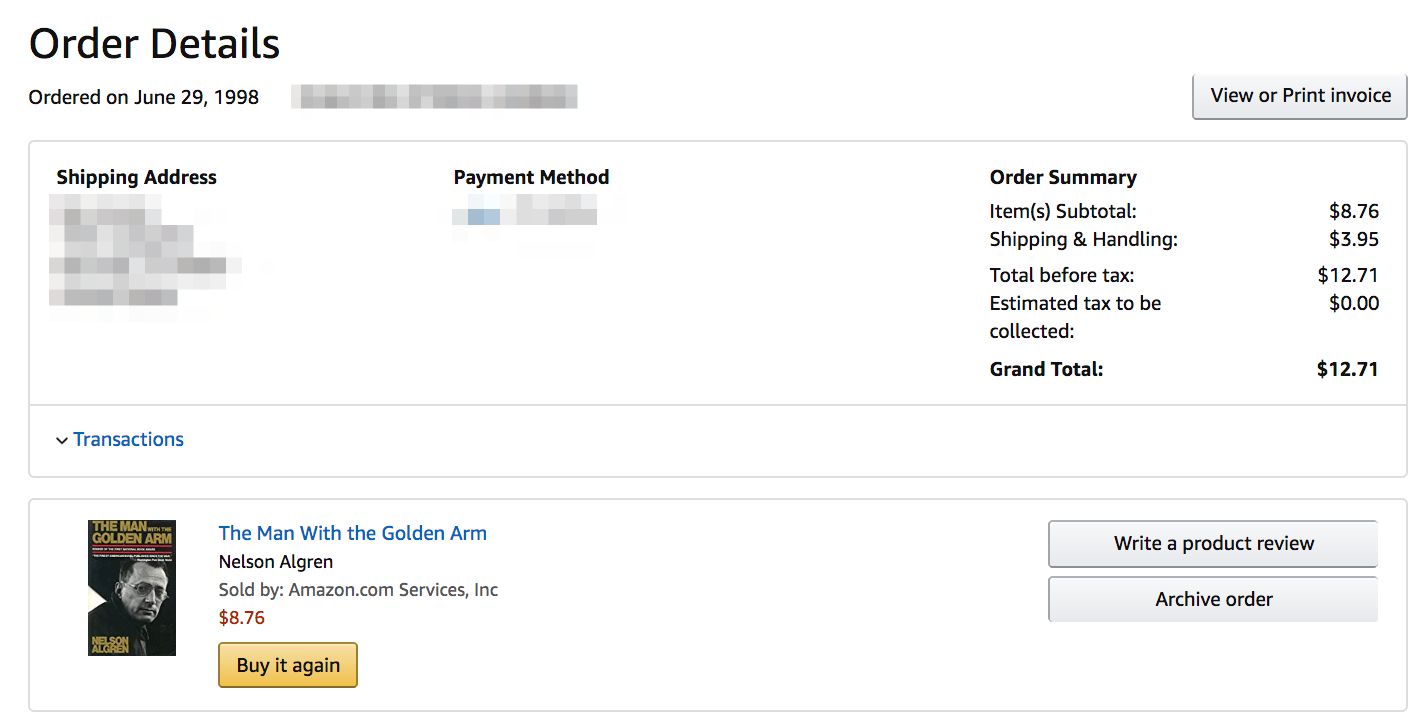Click the Sold by Amazon.com Services text
The width and height of the screenshot is (1420, 724).
pos(358,590)
